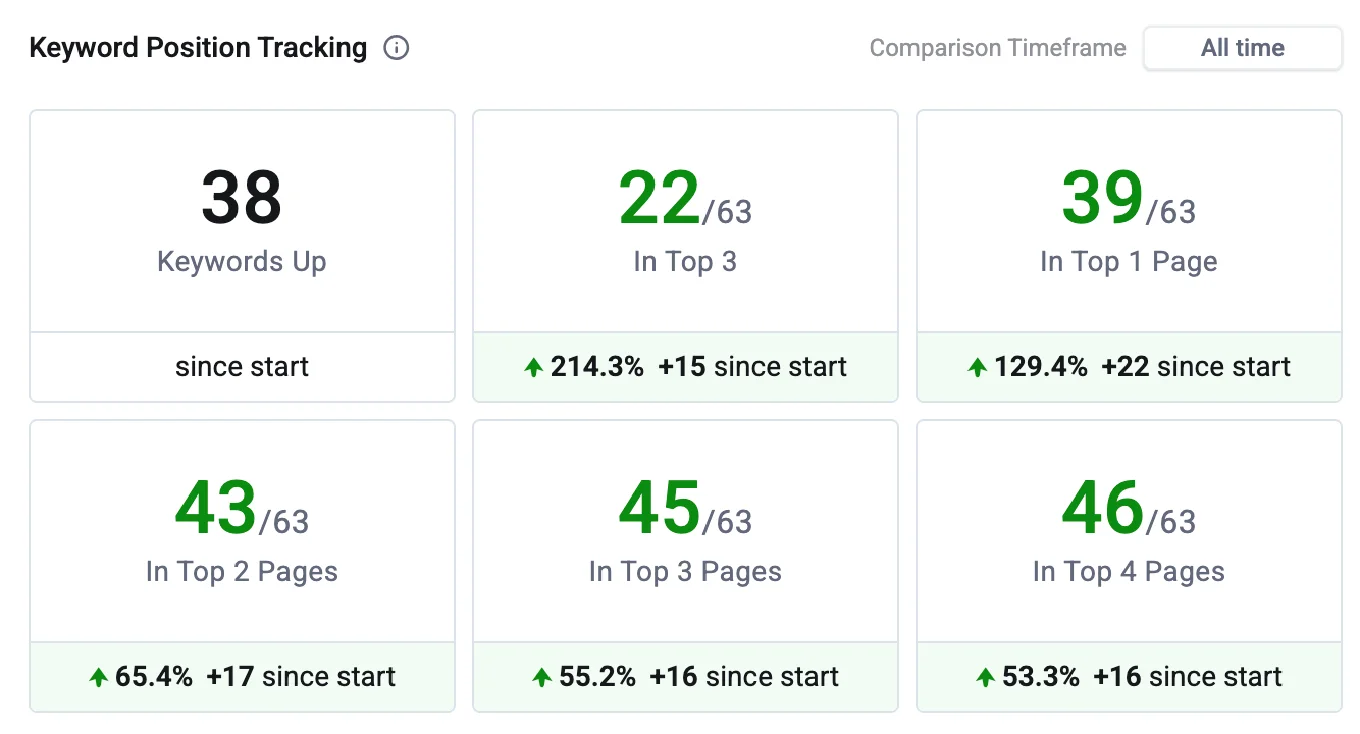Select the In Top 3 Pages card
This screenshot has width=1360, height=734.
point(685,565)
